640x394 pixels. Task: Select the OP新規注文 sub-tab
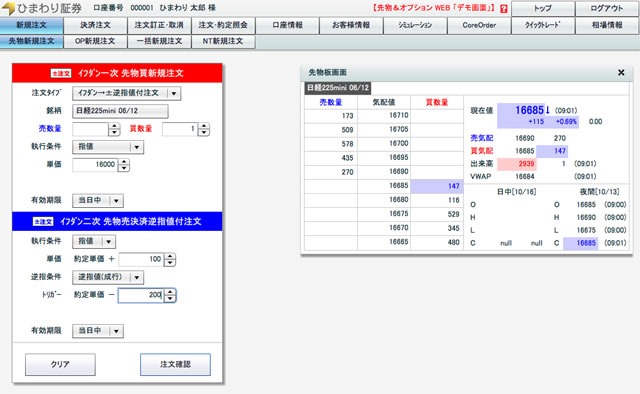[x=95, y=41]
